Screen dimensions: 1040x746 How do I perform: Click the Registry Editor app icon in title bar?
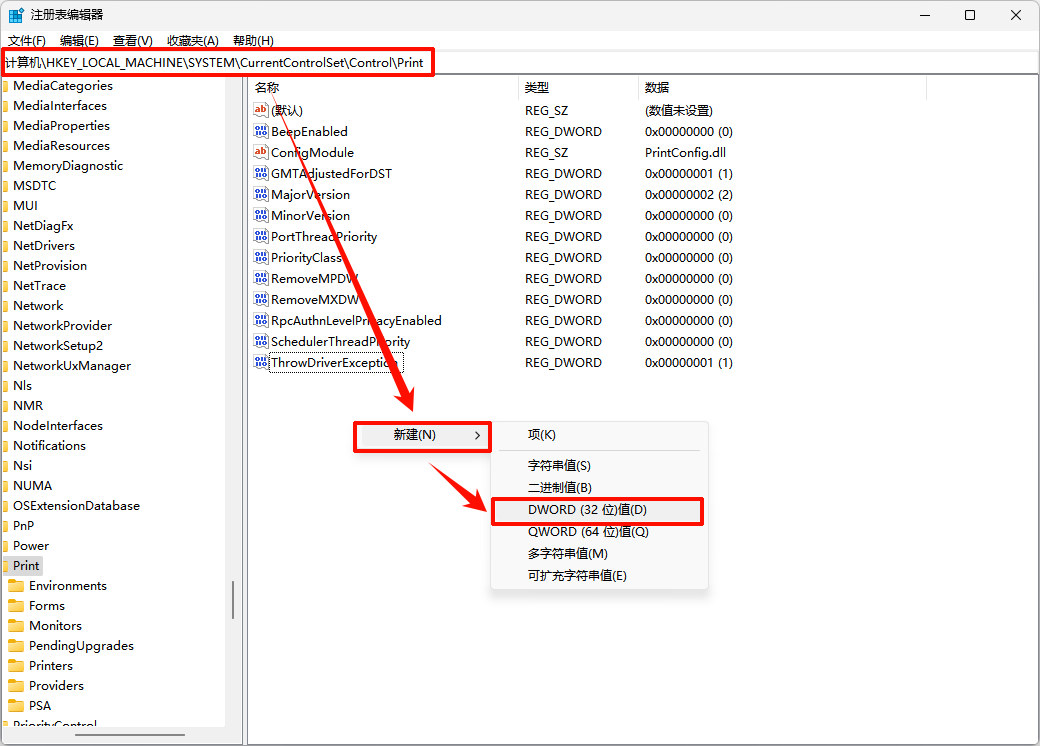(x=17, y=15)
